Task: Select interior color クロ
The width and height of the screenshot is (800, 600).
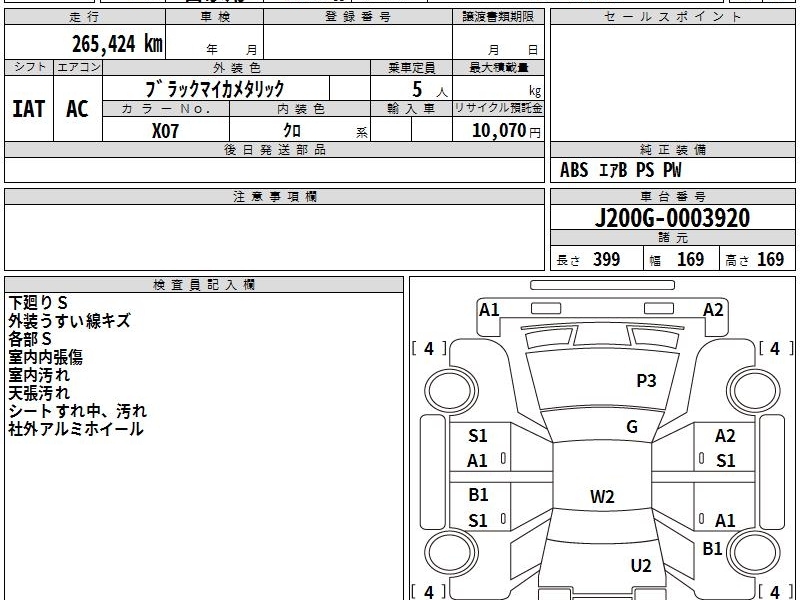Action: 292,131
